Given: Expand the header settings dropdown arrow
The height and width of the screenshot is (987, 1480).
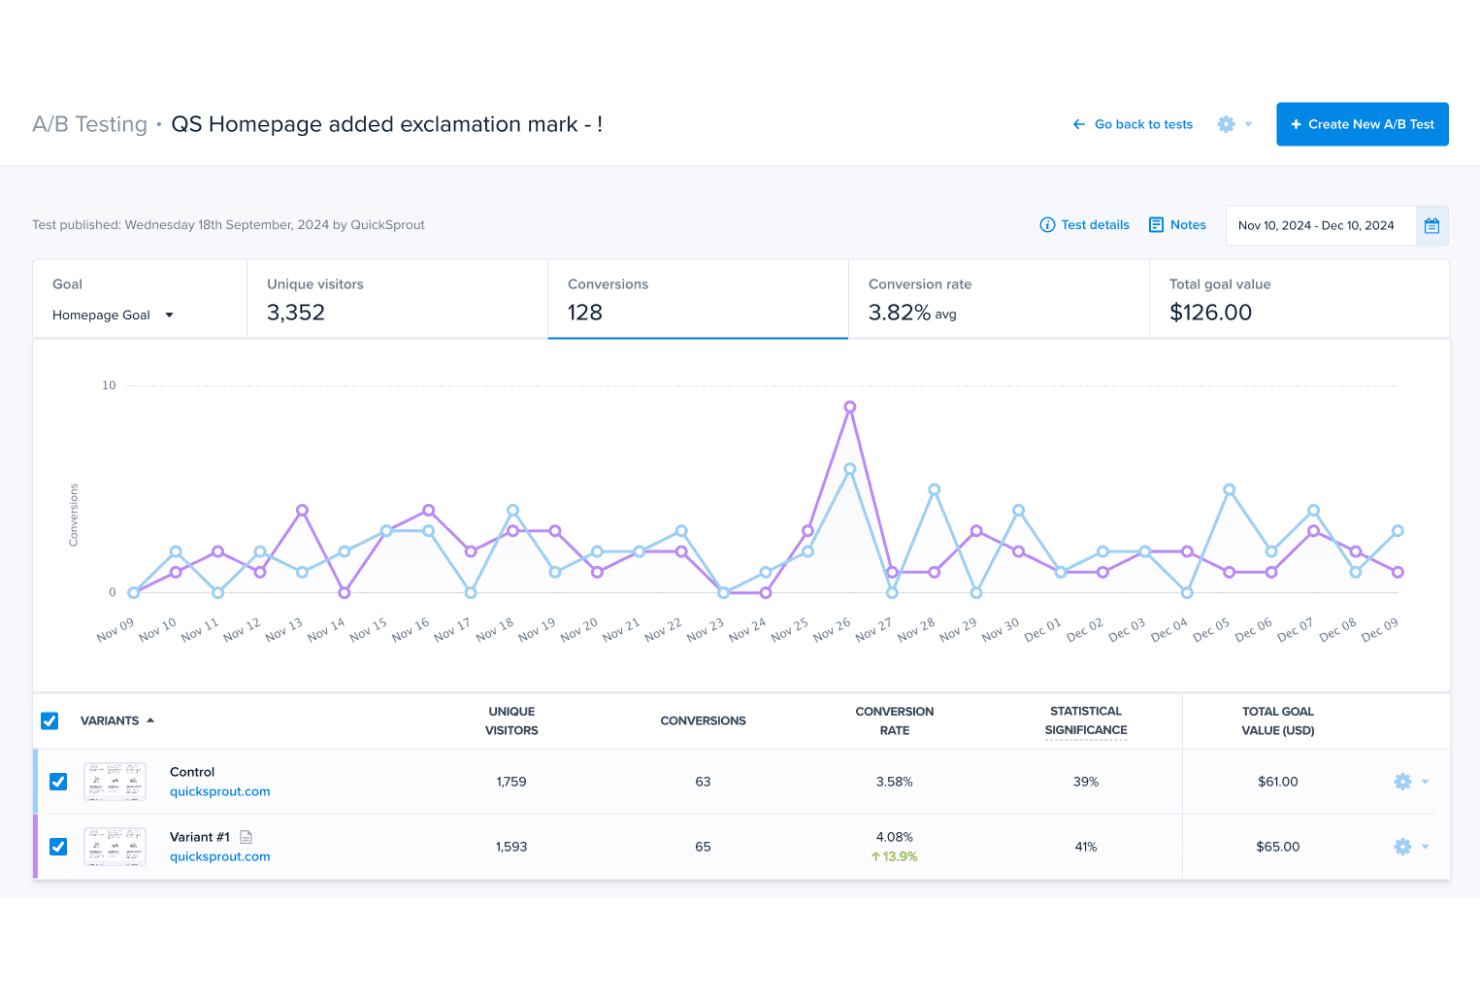Looking at the screenshot, I should [1248, 124].
